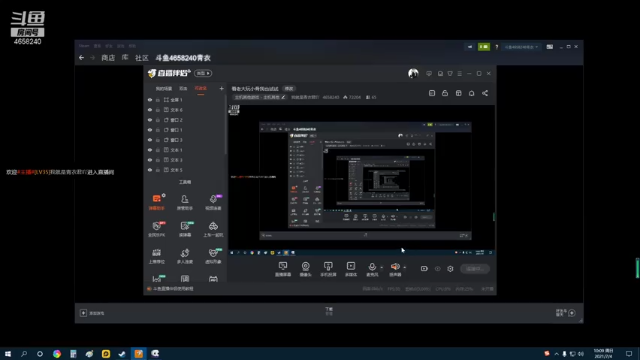
Task: Hide the 窗口2 source
Action: [x=150, y=120]
